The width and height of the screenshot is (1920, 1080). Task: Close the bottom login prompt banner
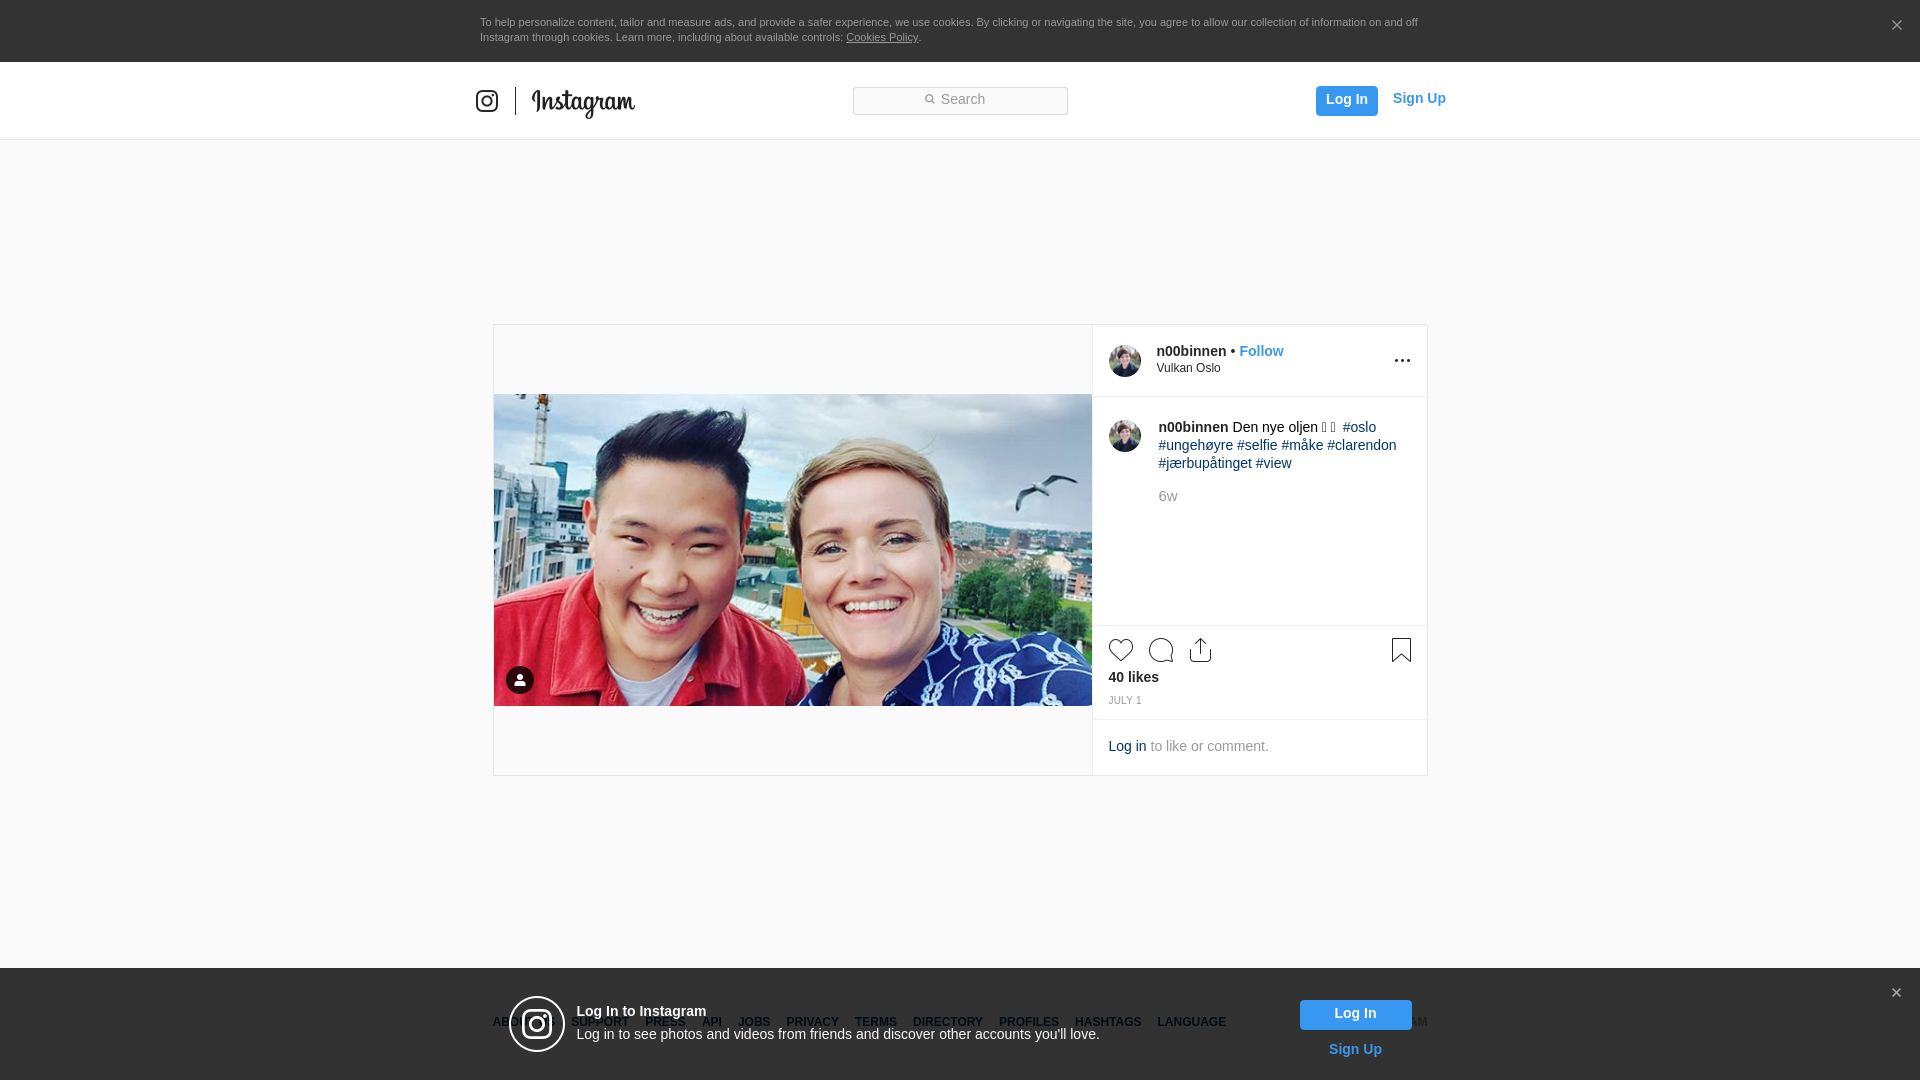[x=1896, y=993]
